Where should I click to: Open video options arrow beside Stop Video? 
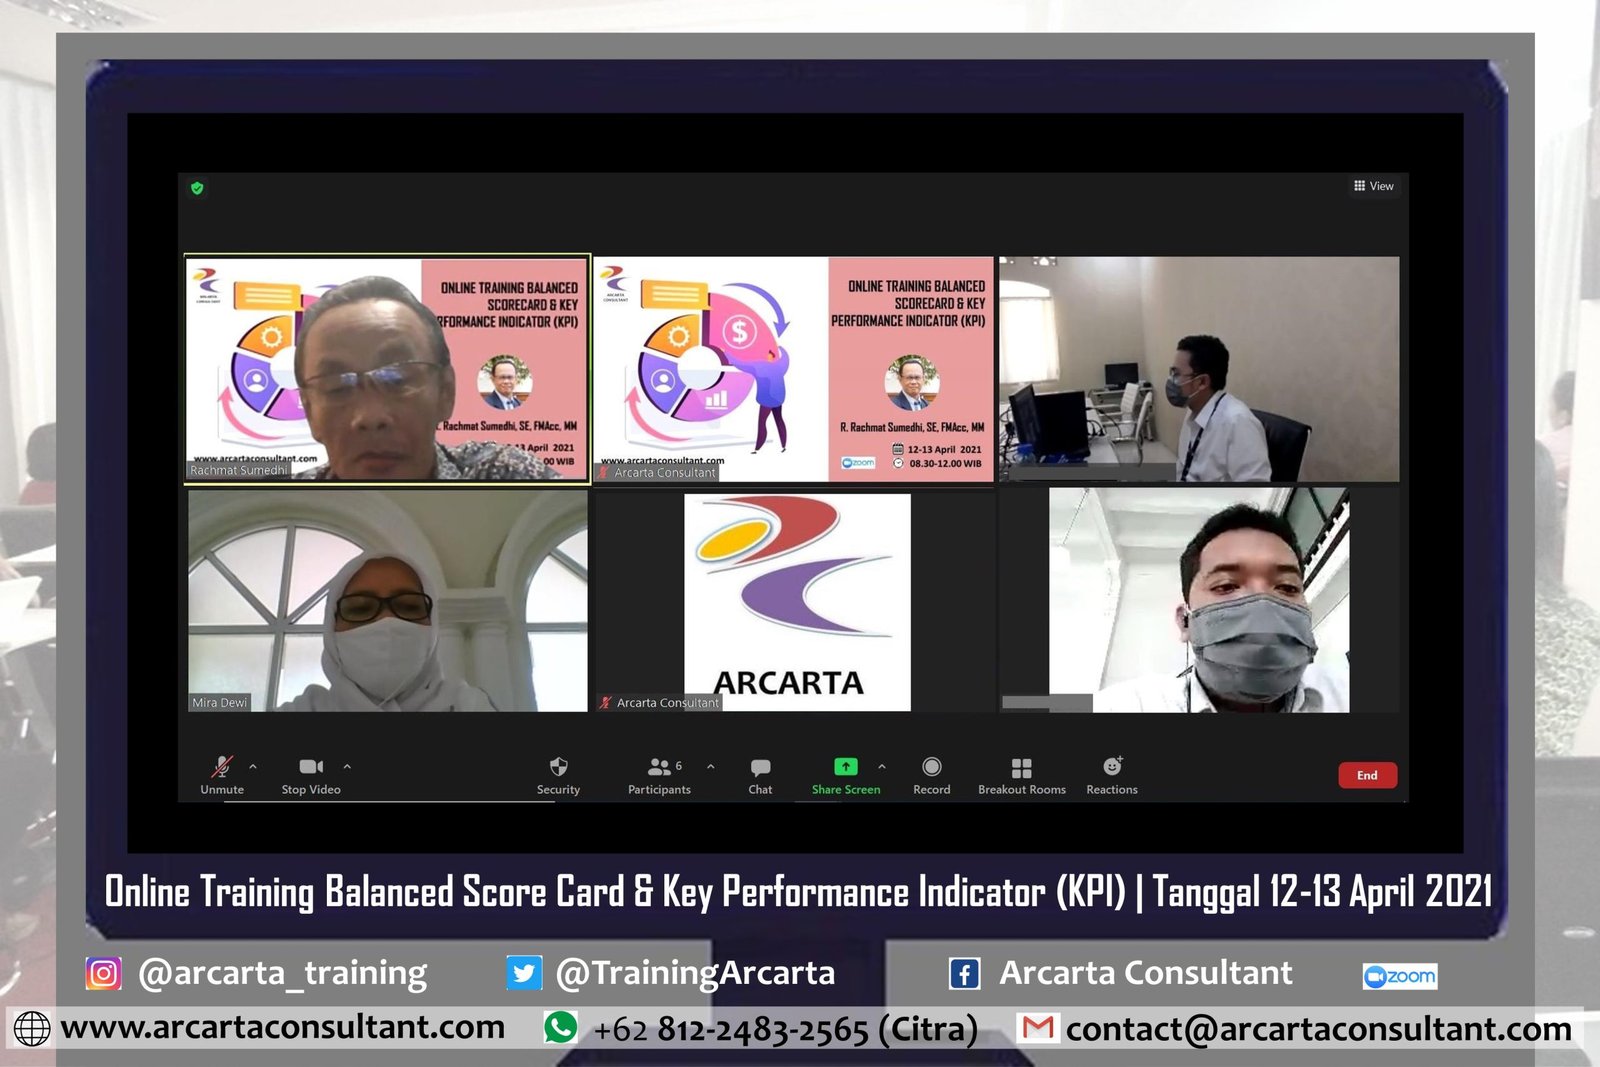tap(347, 767)
